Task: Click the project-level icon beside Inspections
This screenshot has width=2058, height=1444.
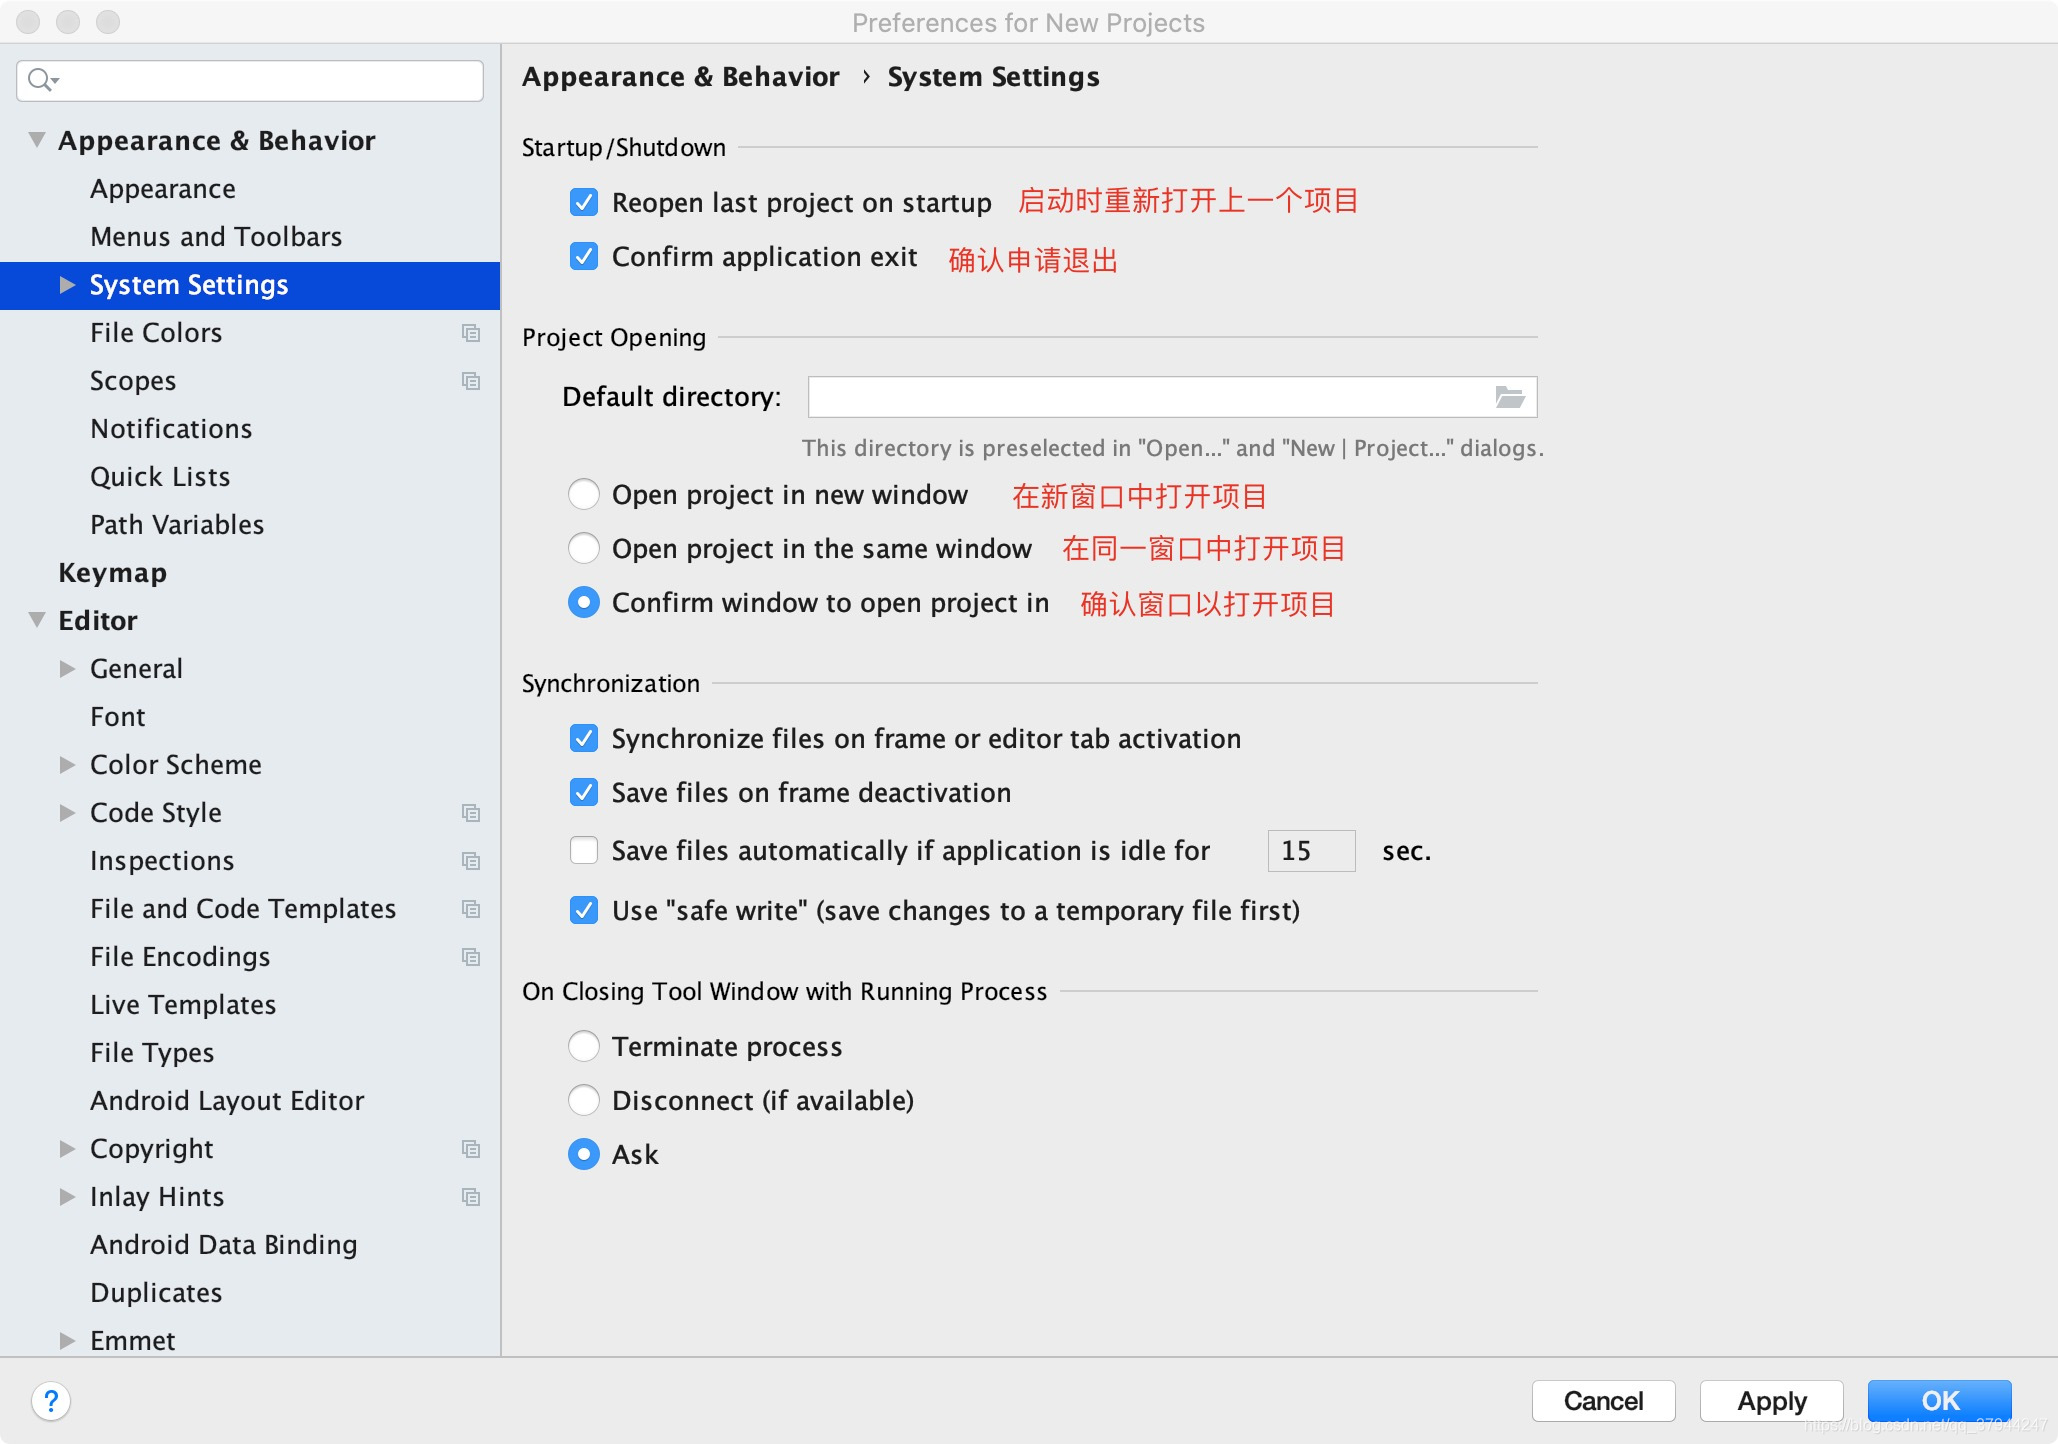Action: point(471,861)
